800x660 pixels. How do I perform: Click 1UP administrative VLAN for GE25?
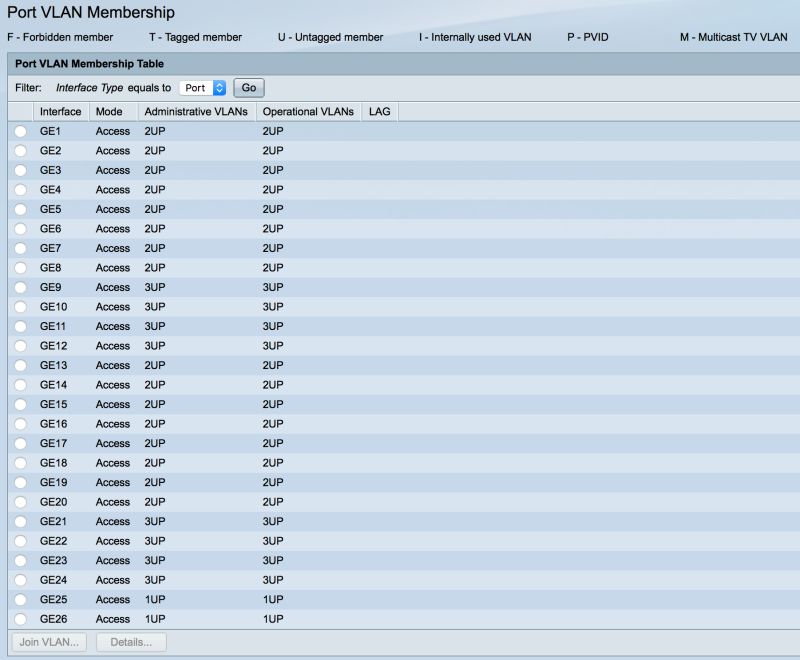click(x=155, y=600)
